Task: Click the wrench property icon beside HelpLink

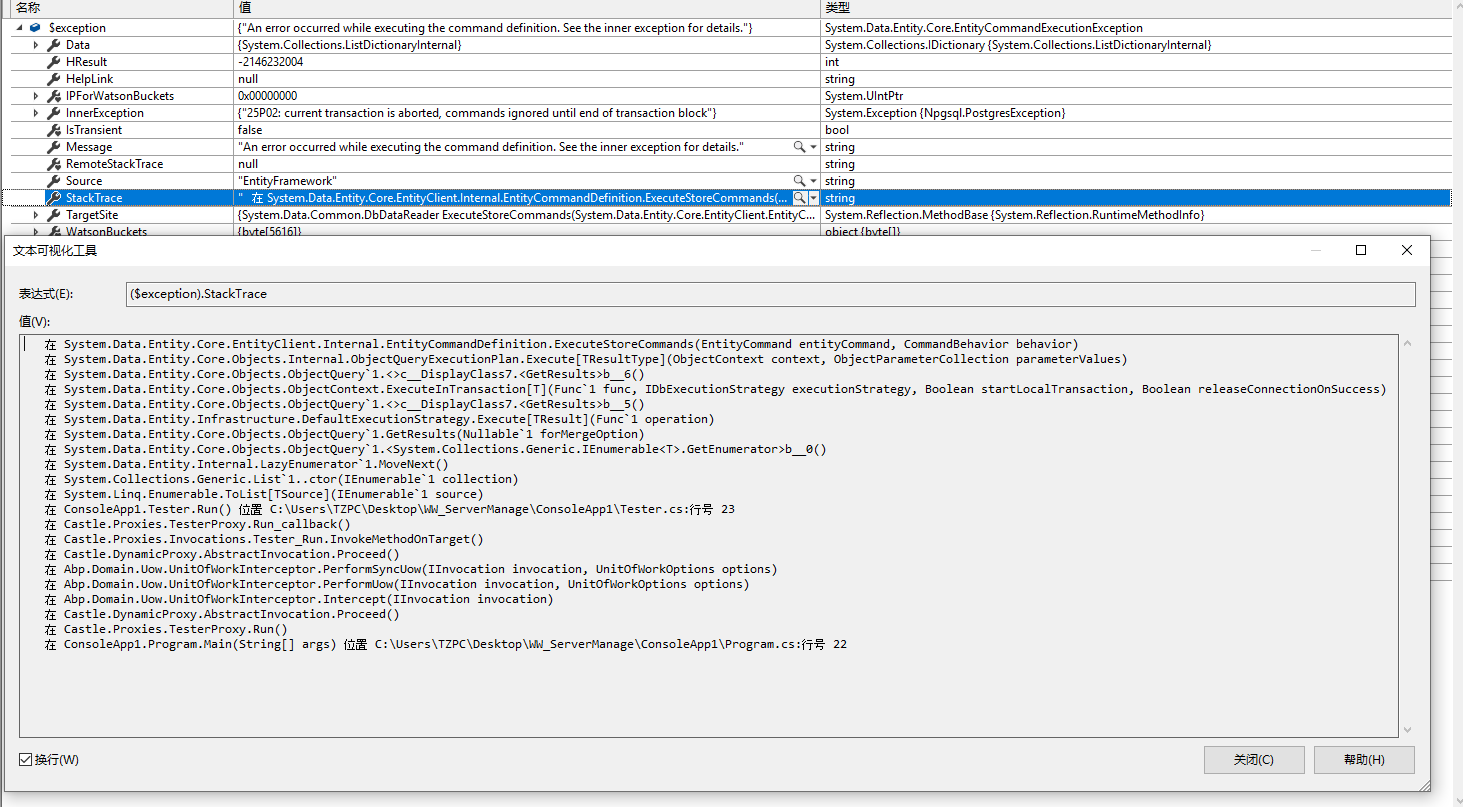Action: point(53,78)
